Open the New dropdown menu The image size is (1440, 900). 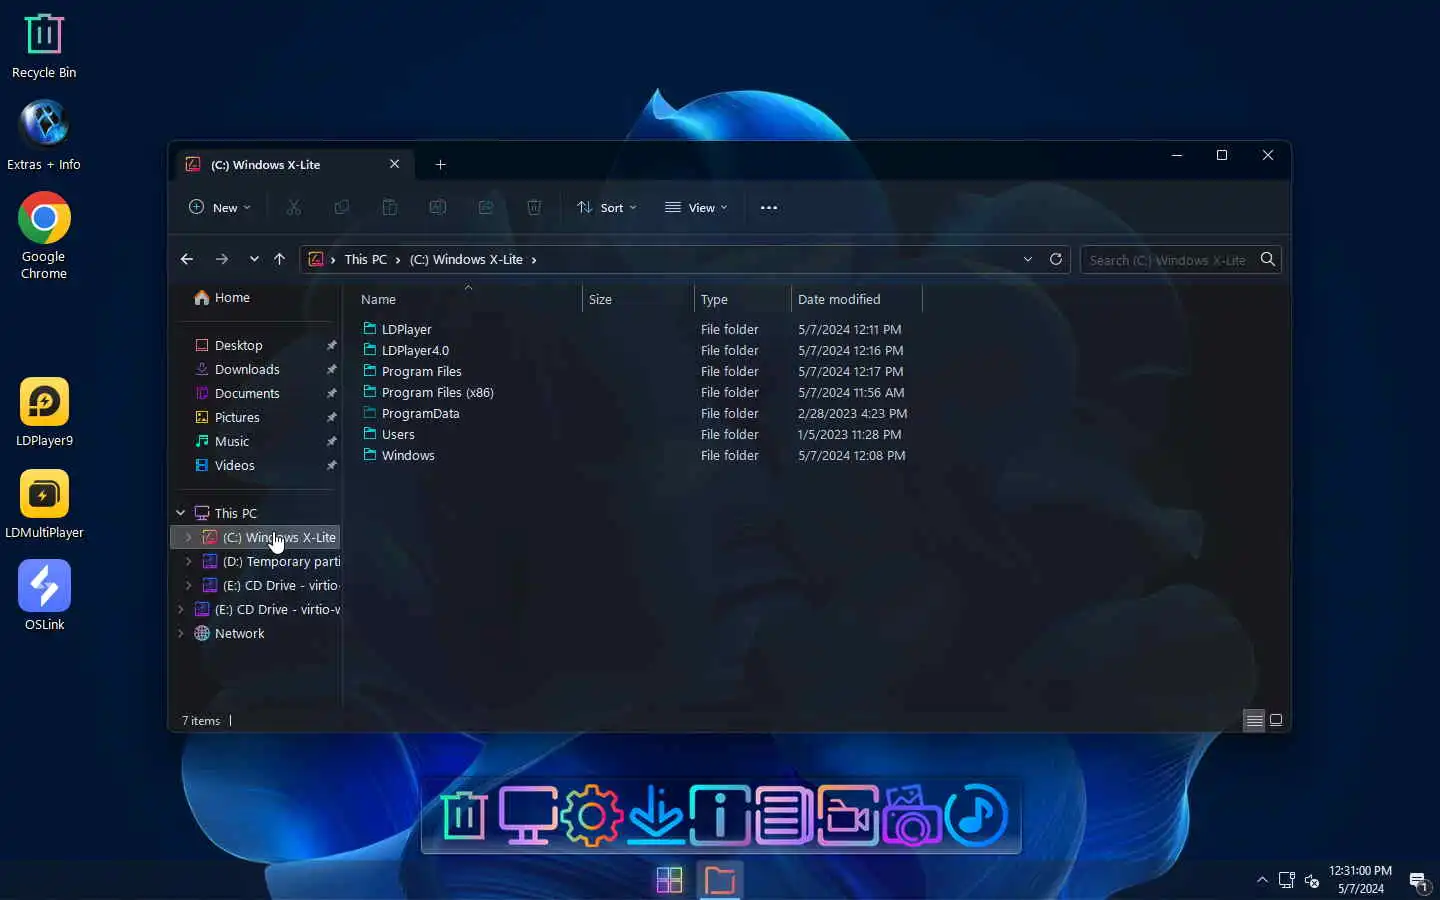point(220,207)
